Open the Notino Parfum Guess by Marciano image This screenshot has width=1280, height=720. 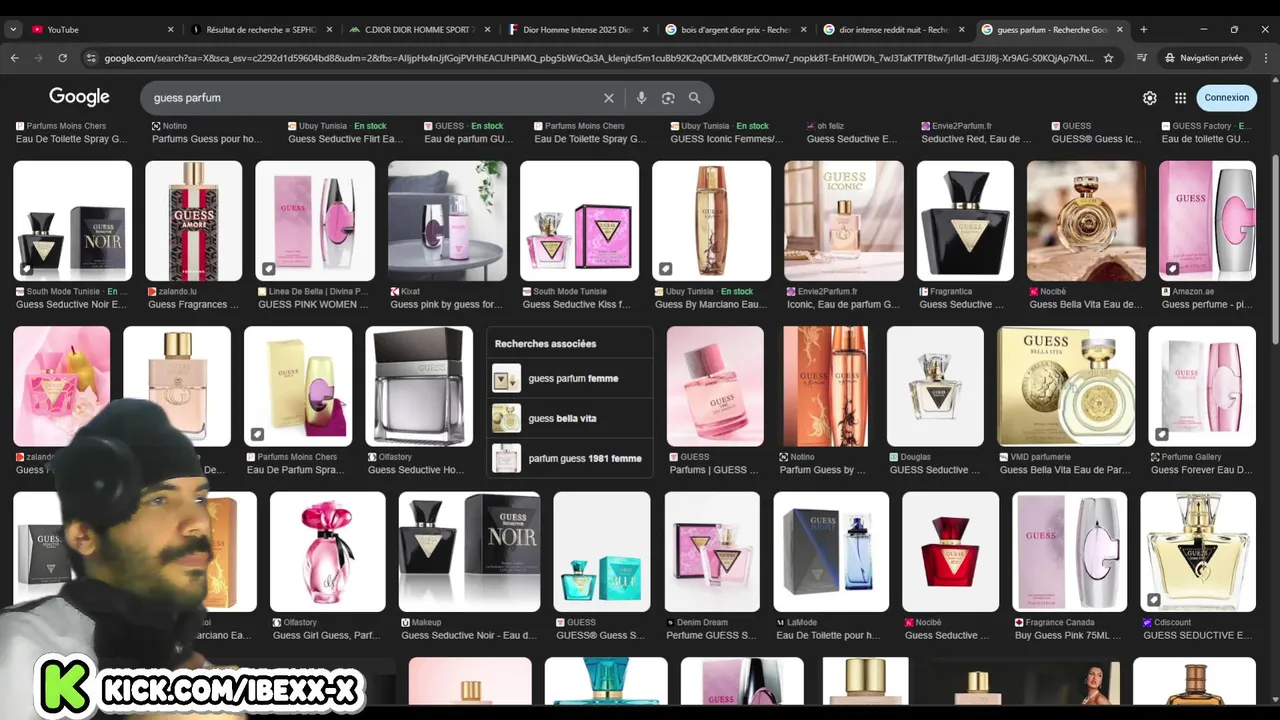825,386
